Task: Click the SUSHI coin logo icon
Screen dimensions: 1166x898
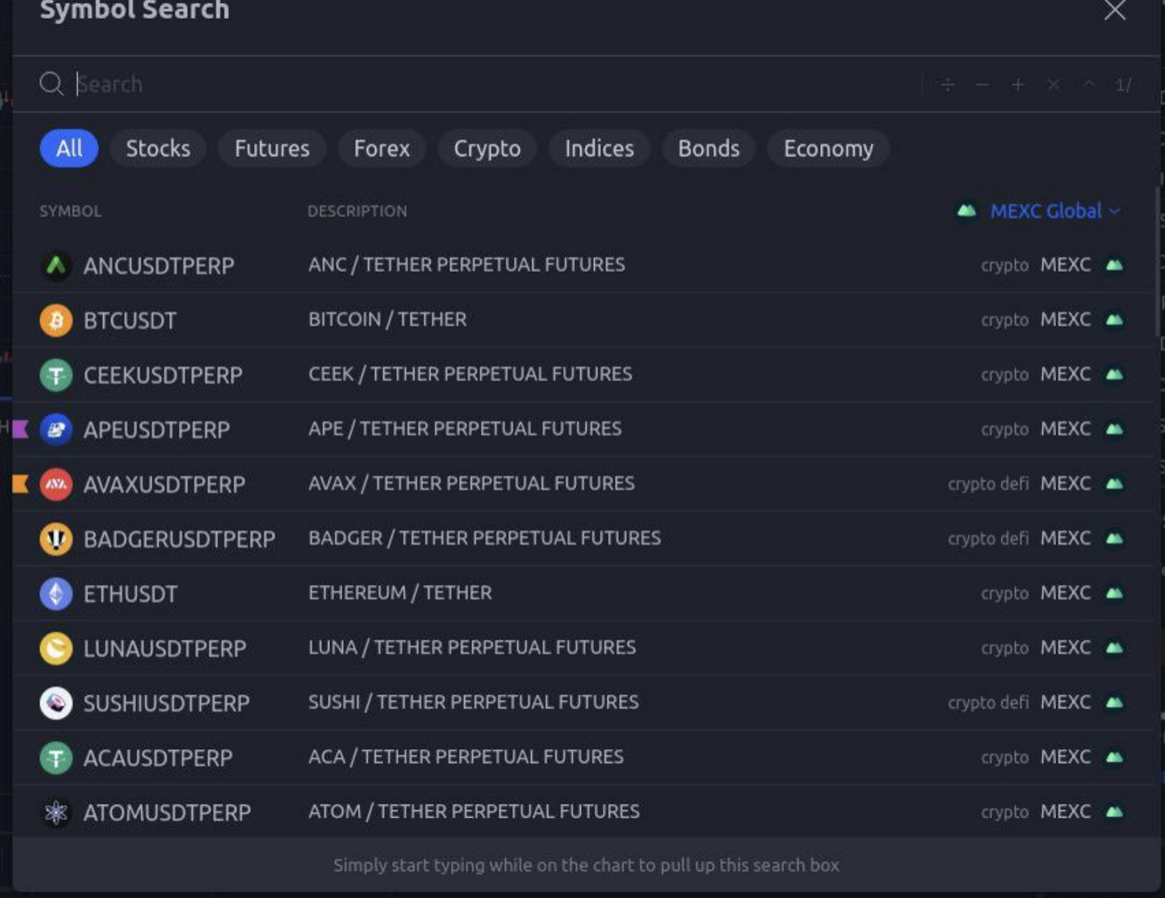Action: tap(56, 703)
